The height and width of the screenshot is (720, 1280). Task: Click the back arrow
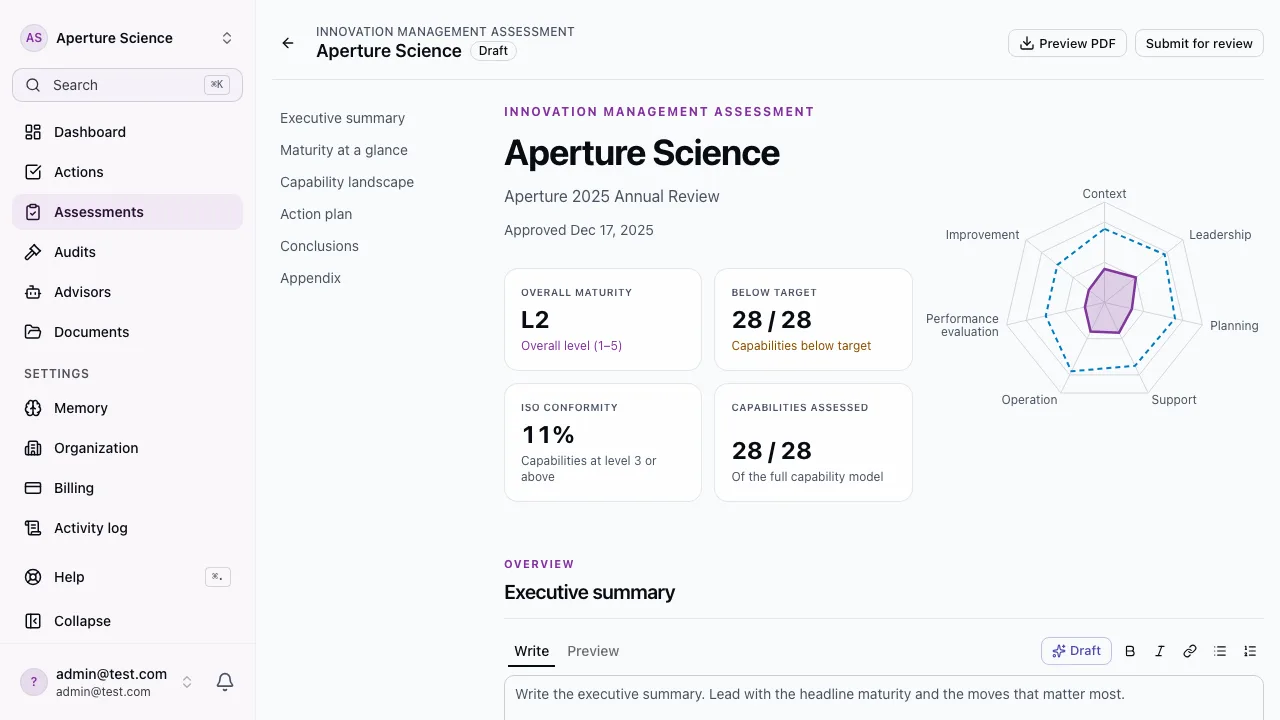pyautogui.click(x=288, y=43)
